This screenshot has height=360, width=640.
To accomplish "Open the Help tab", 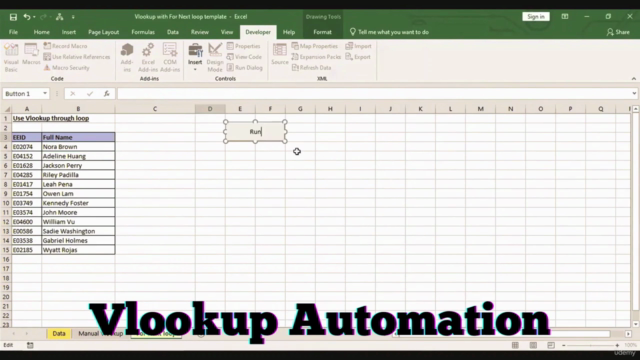I will [x=289, y=32].
